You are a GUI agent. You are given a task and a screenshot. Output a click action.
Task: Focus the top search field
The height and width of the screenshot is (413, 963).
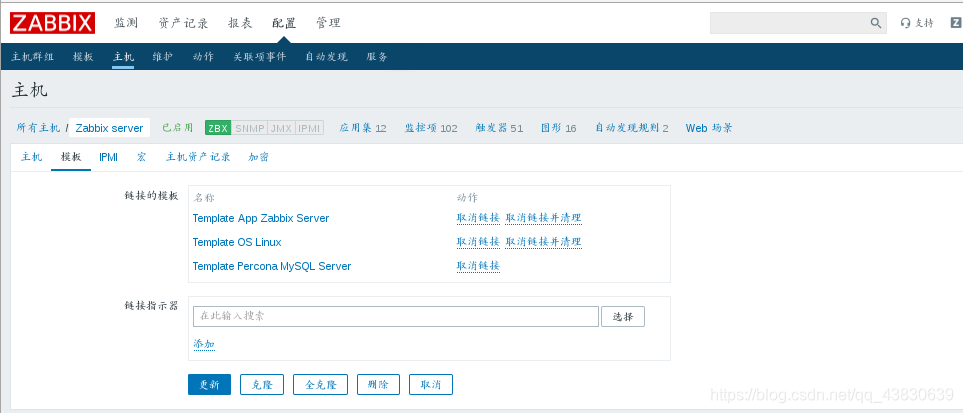tap(798, 23)
